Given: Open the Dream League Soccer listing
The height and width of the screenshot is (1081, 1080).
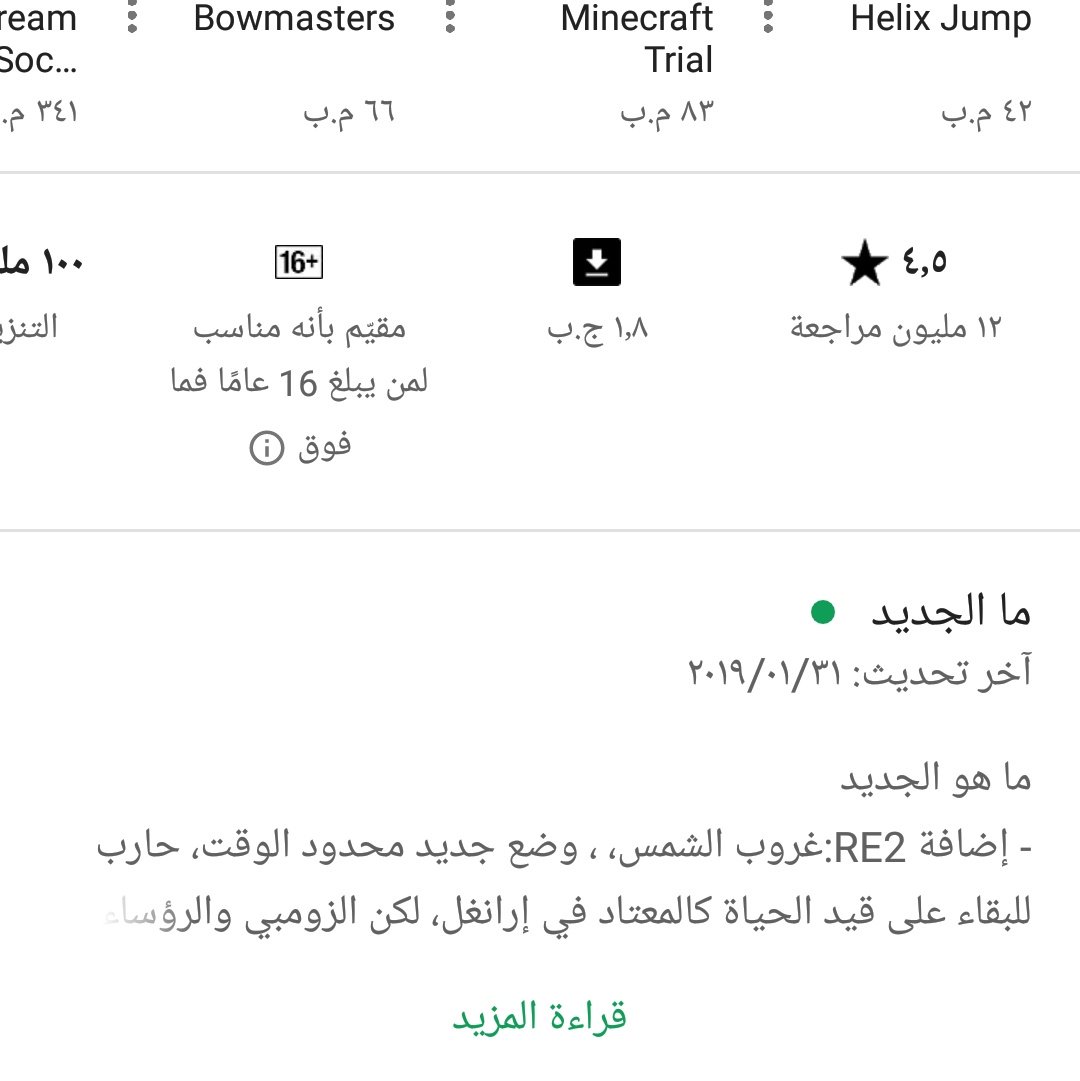Looking at the screenshot, I should pos(38,39).
